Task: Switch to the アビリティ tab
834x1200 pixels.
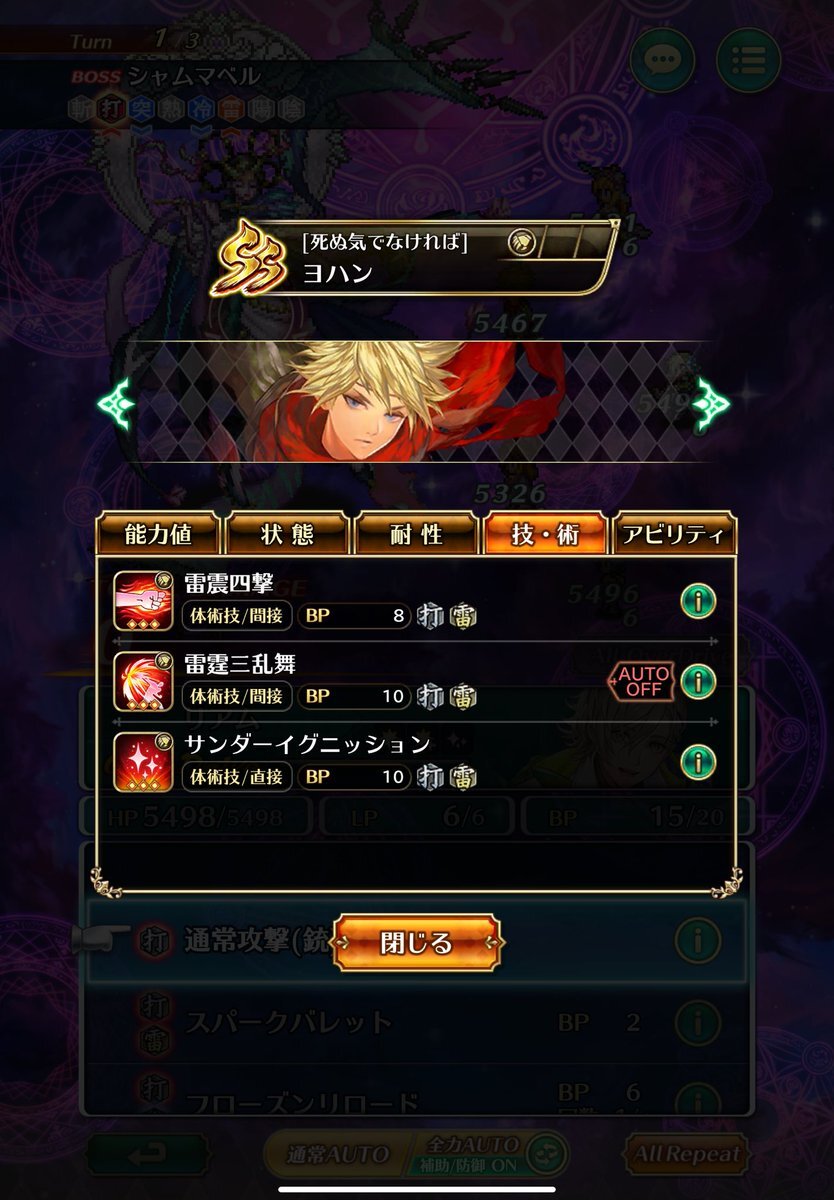Action: point(674,534)
